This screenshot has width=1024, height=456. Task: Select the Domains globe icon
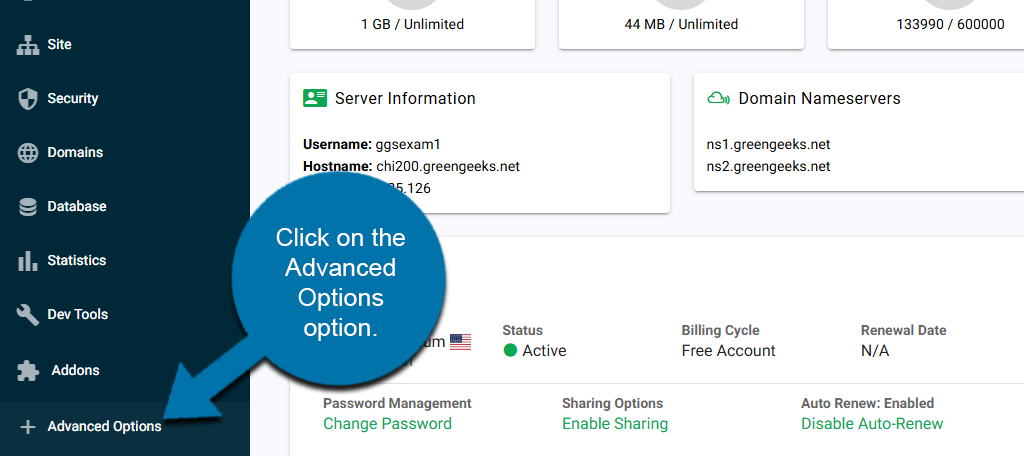point(28,153)
